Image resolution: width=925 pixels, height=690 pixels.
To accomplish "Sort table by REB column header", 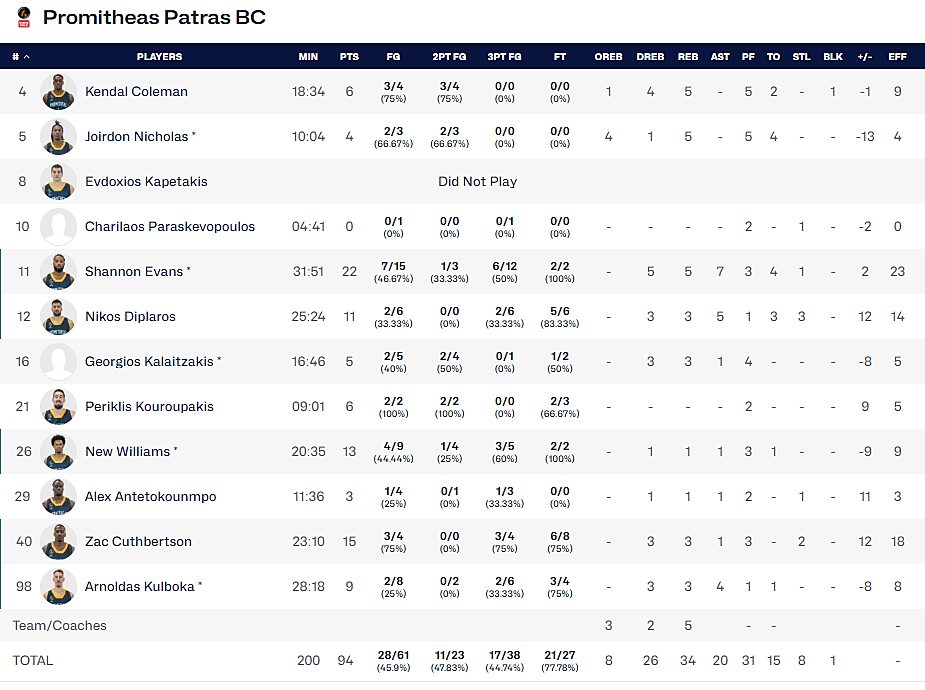I will click(688, 57).
